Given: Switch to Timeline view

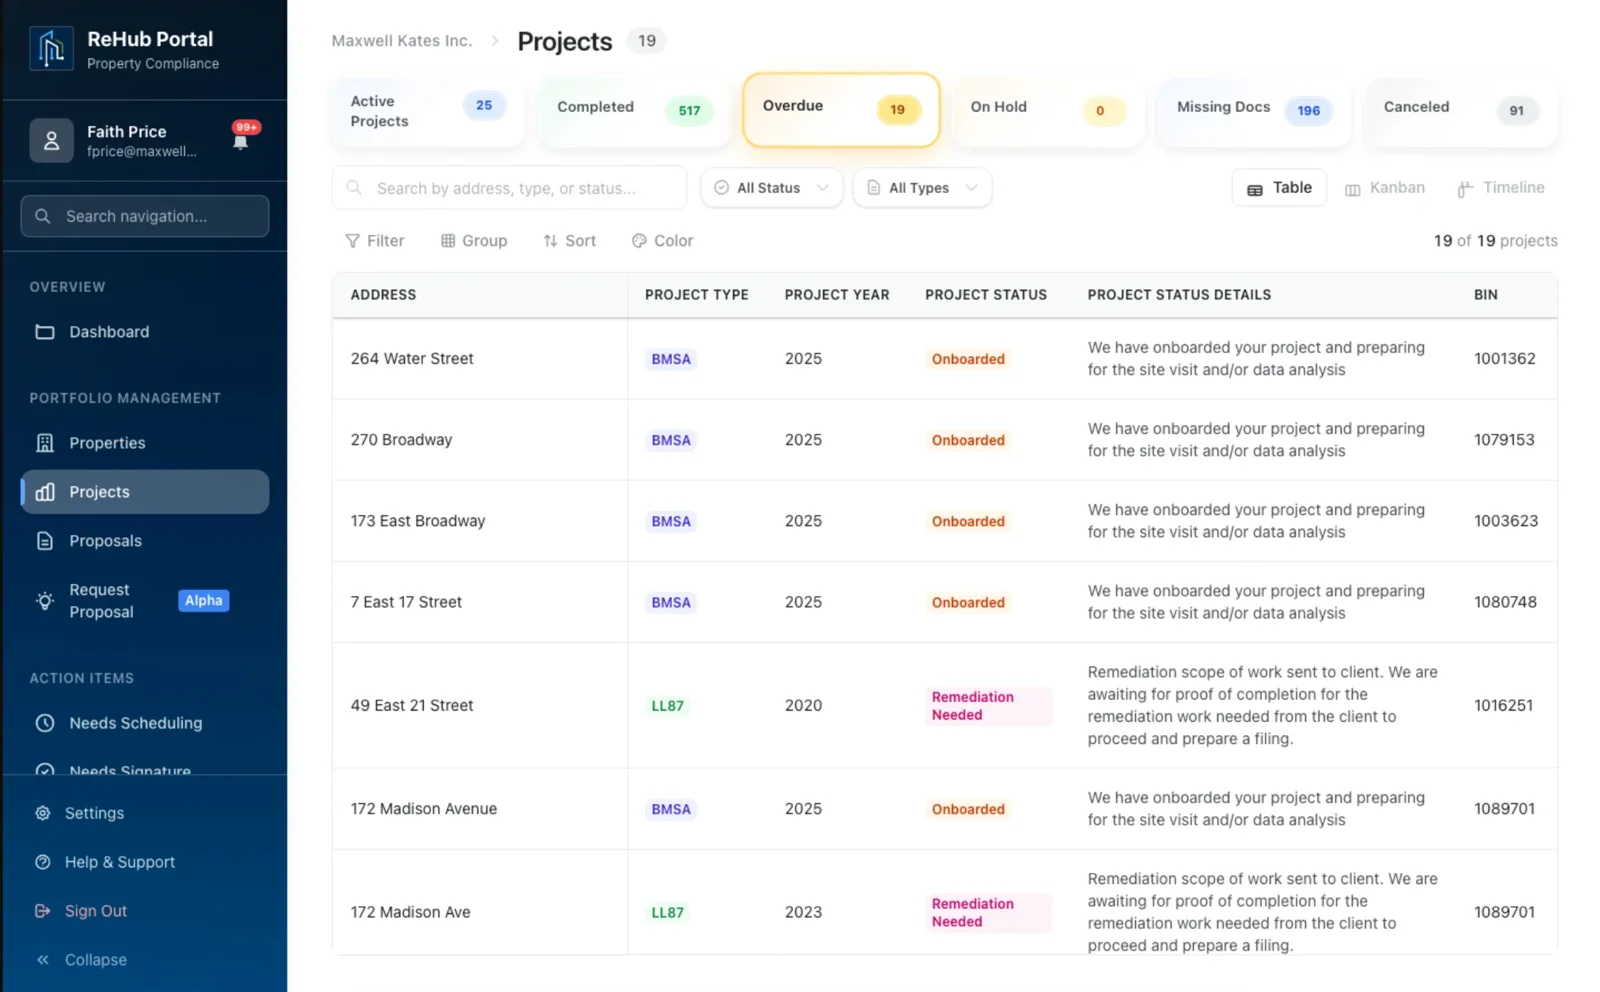Looking at the screenshot, I should pos(1501,188).
